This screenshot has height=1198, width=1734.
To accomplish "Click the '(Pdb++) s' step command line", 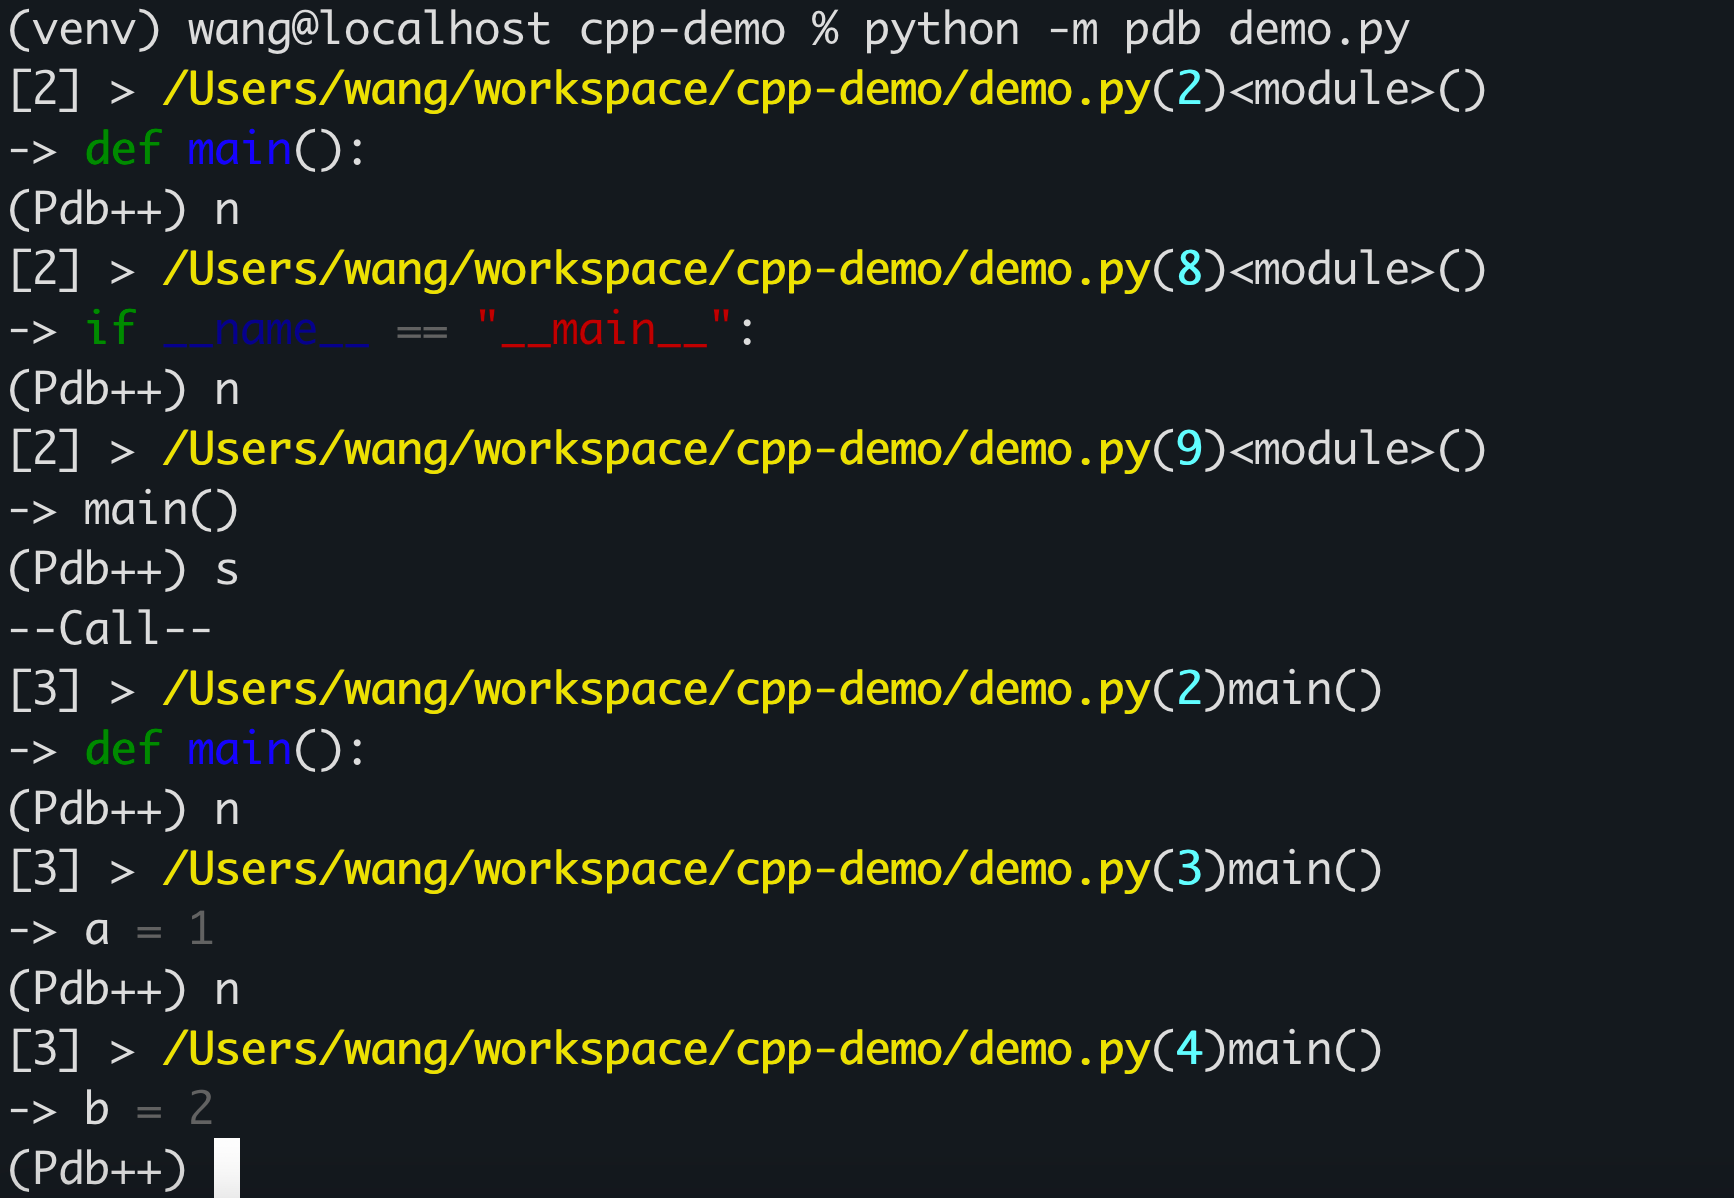I will (x=124, y=570).
